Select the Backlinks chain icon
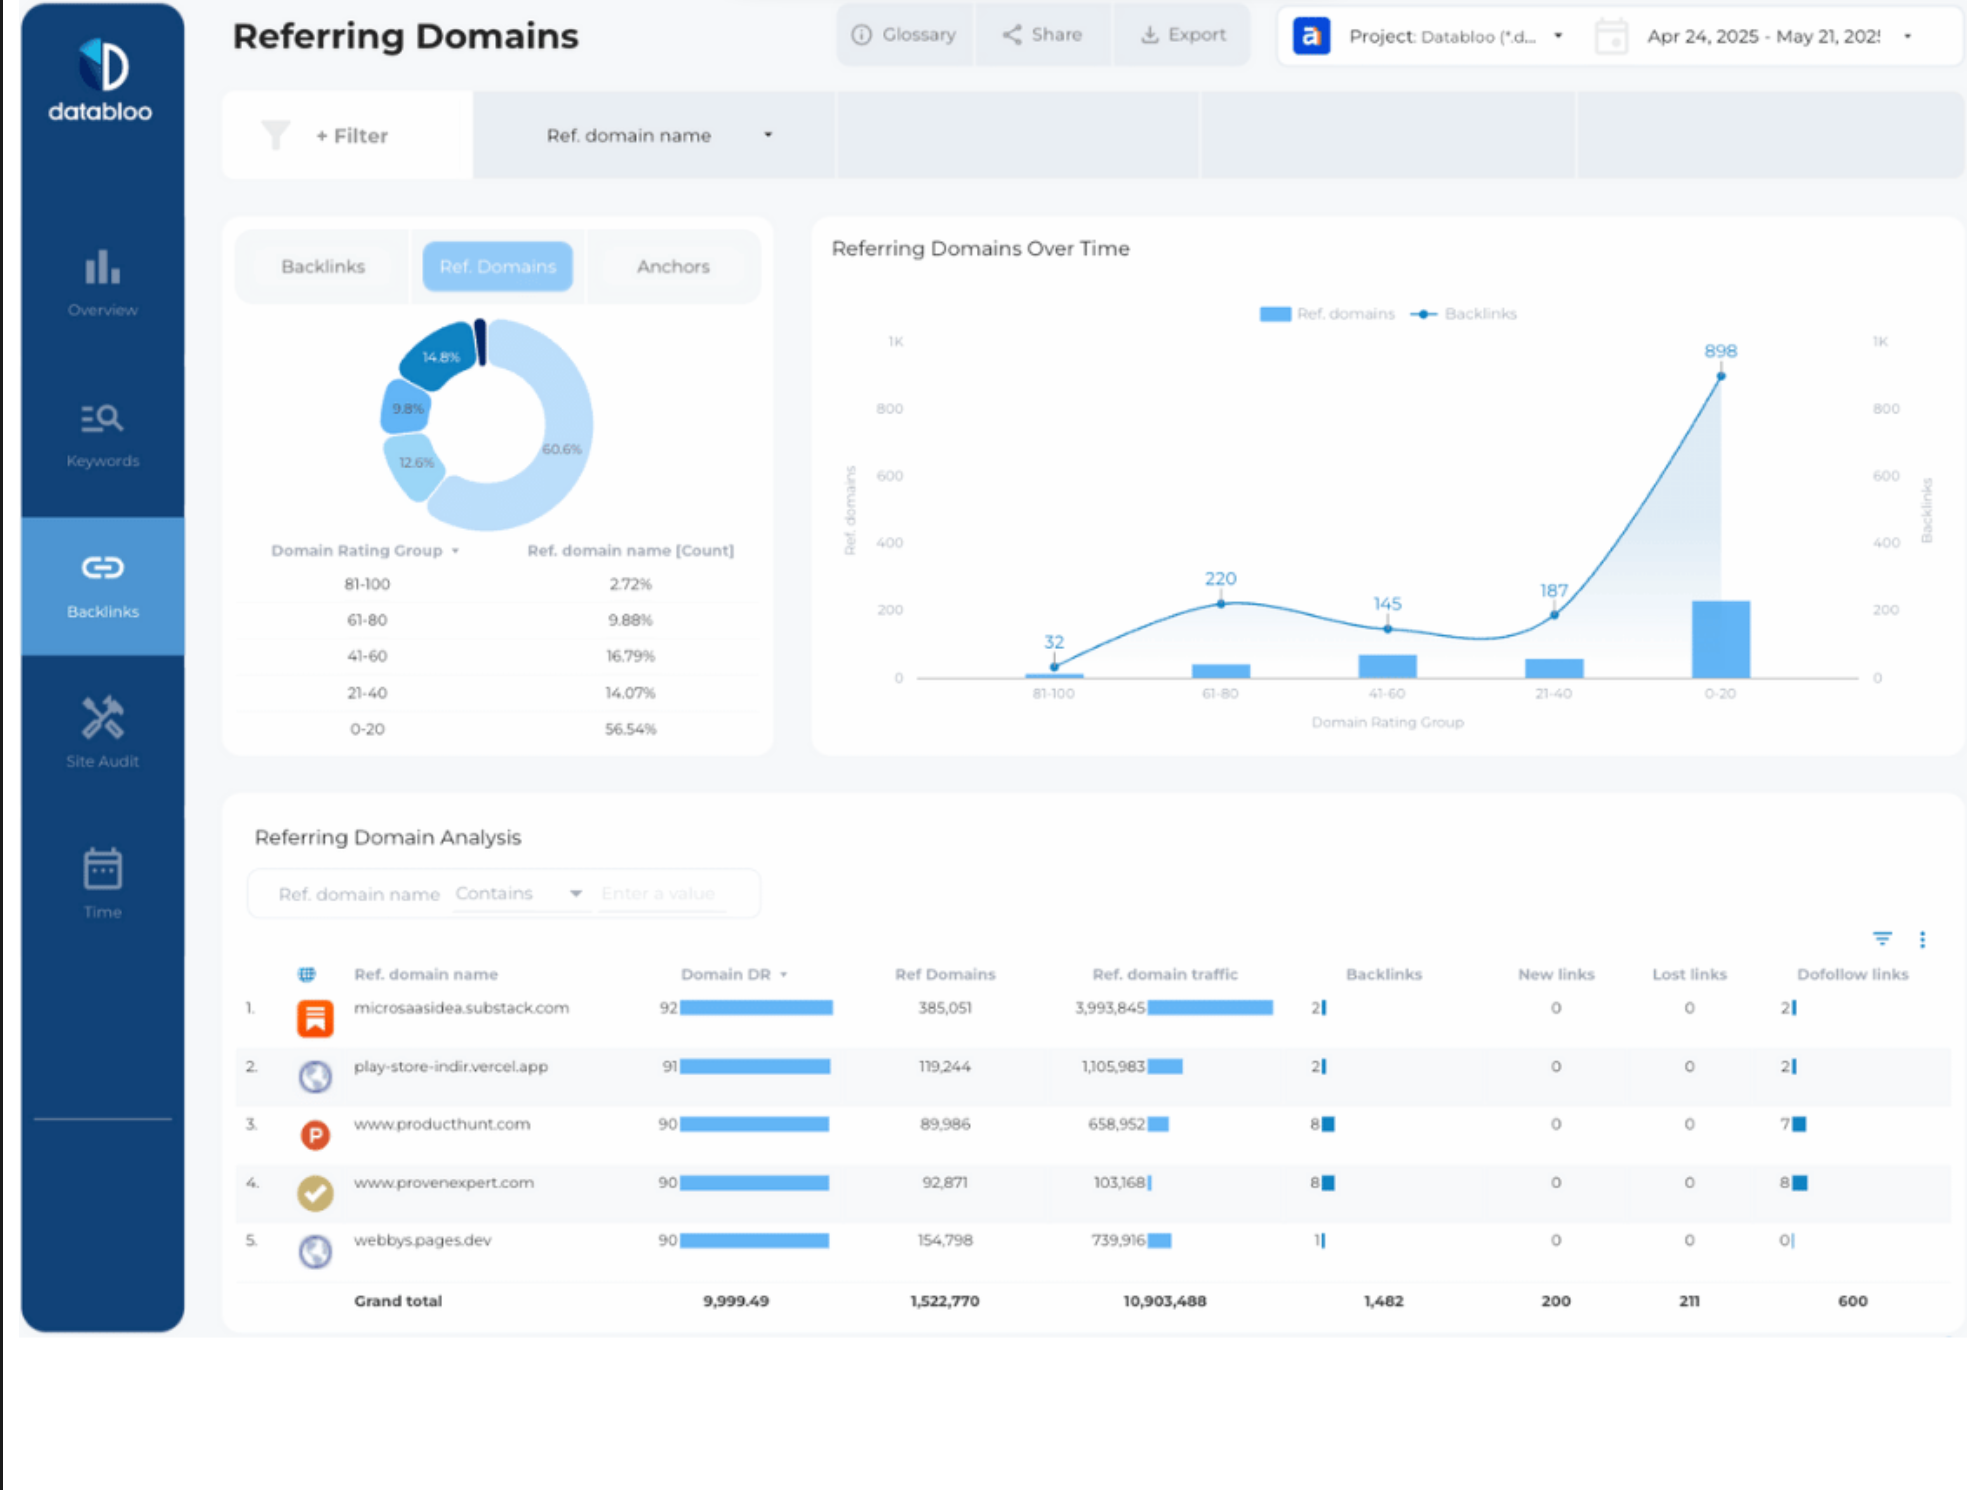1980x1490 pixels. [102, 568]
